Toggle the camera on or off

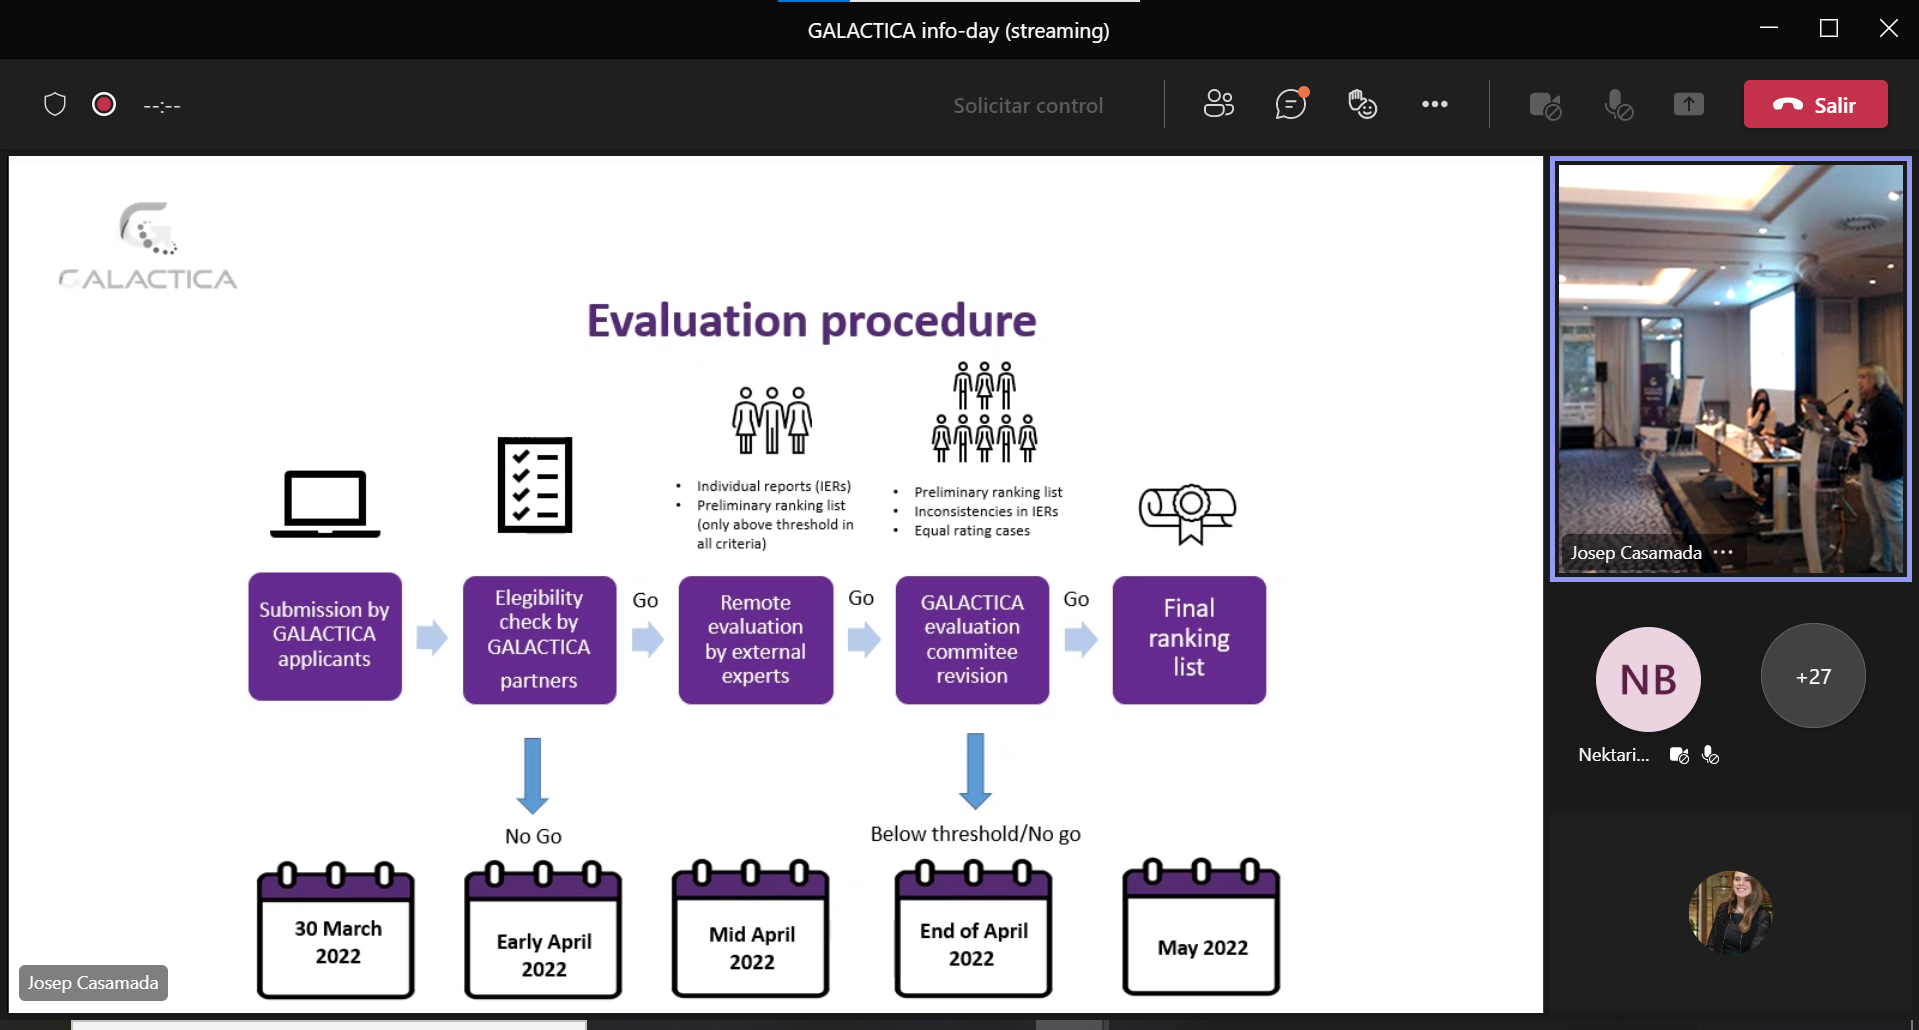pyautogui.click(x=1545, y=105)
